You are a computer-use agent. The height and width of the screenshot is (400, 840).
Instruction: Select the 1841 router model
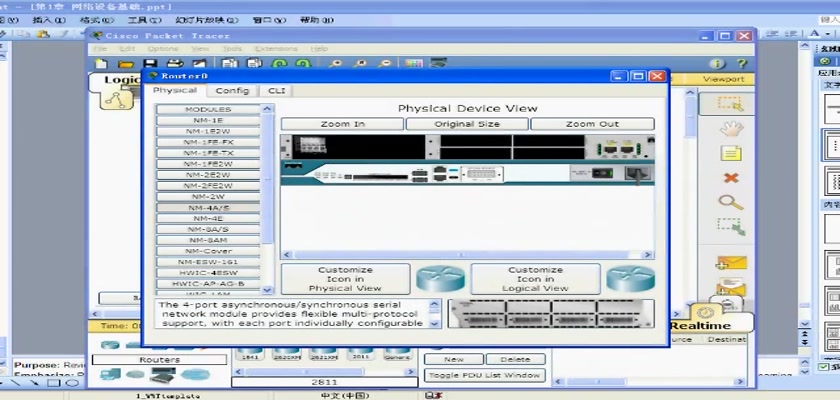coord(251,353)
